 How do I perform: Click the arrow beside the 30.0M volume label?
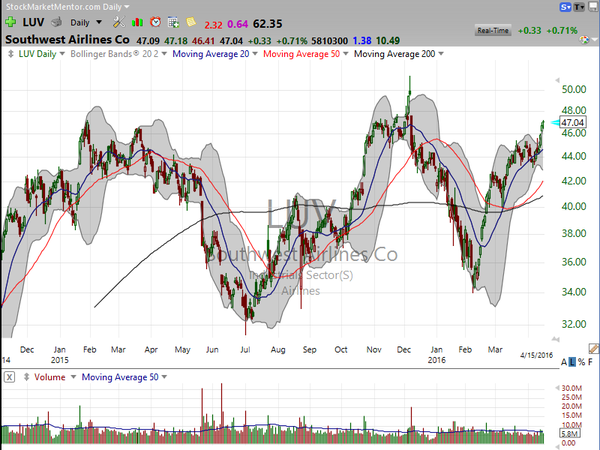pyautogui.click(x=558, y=388)
